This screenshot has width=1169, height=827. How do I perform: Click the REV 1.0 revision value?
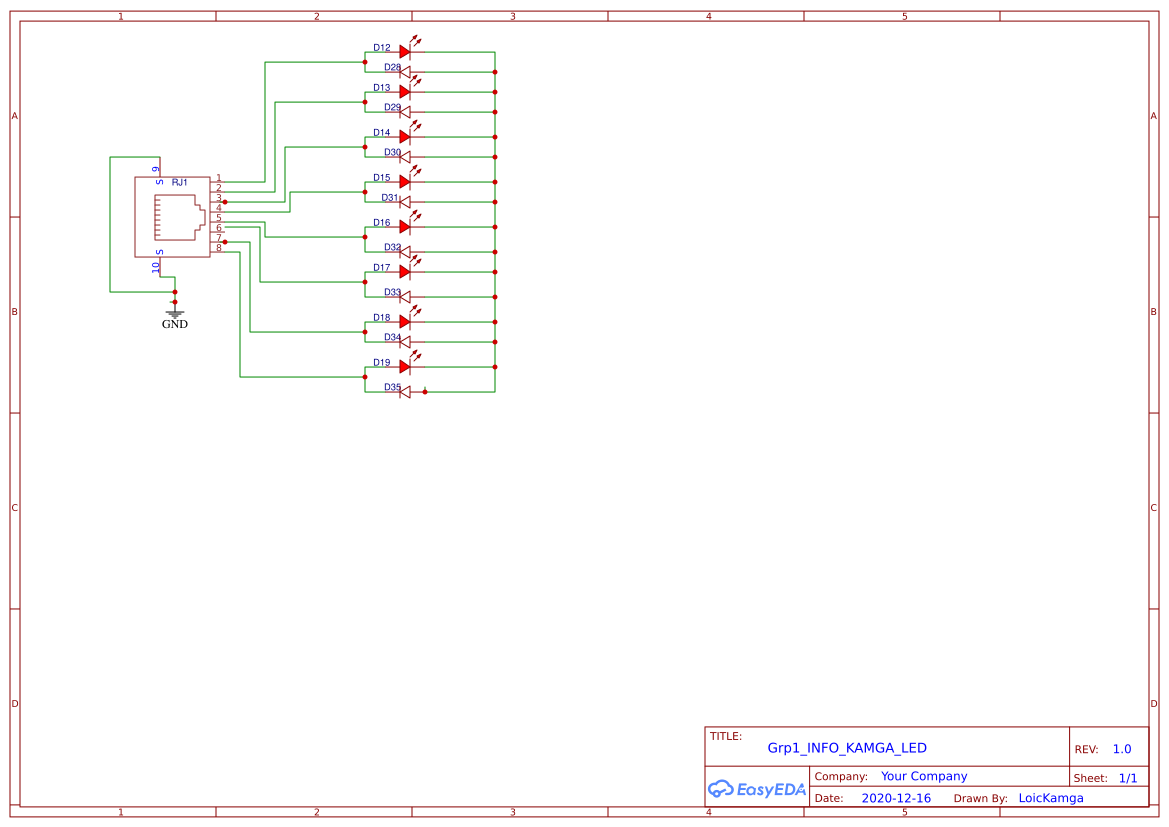pos(1120,747)
